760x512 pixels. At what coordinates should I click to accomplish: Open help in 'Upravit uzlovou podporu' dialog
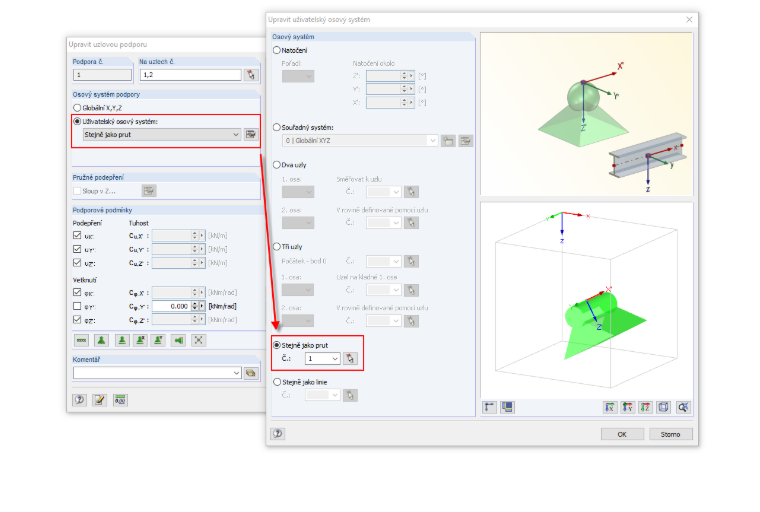tap(79, 400)
